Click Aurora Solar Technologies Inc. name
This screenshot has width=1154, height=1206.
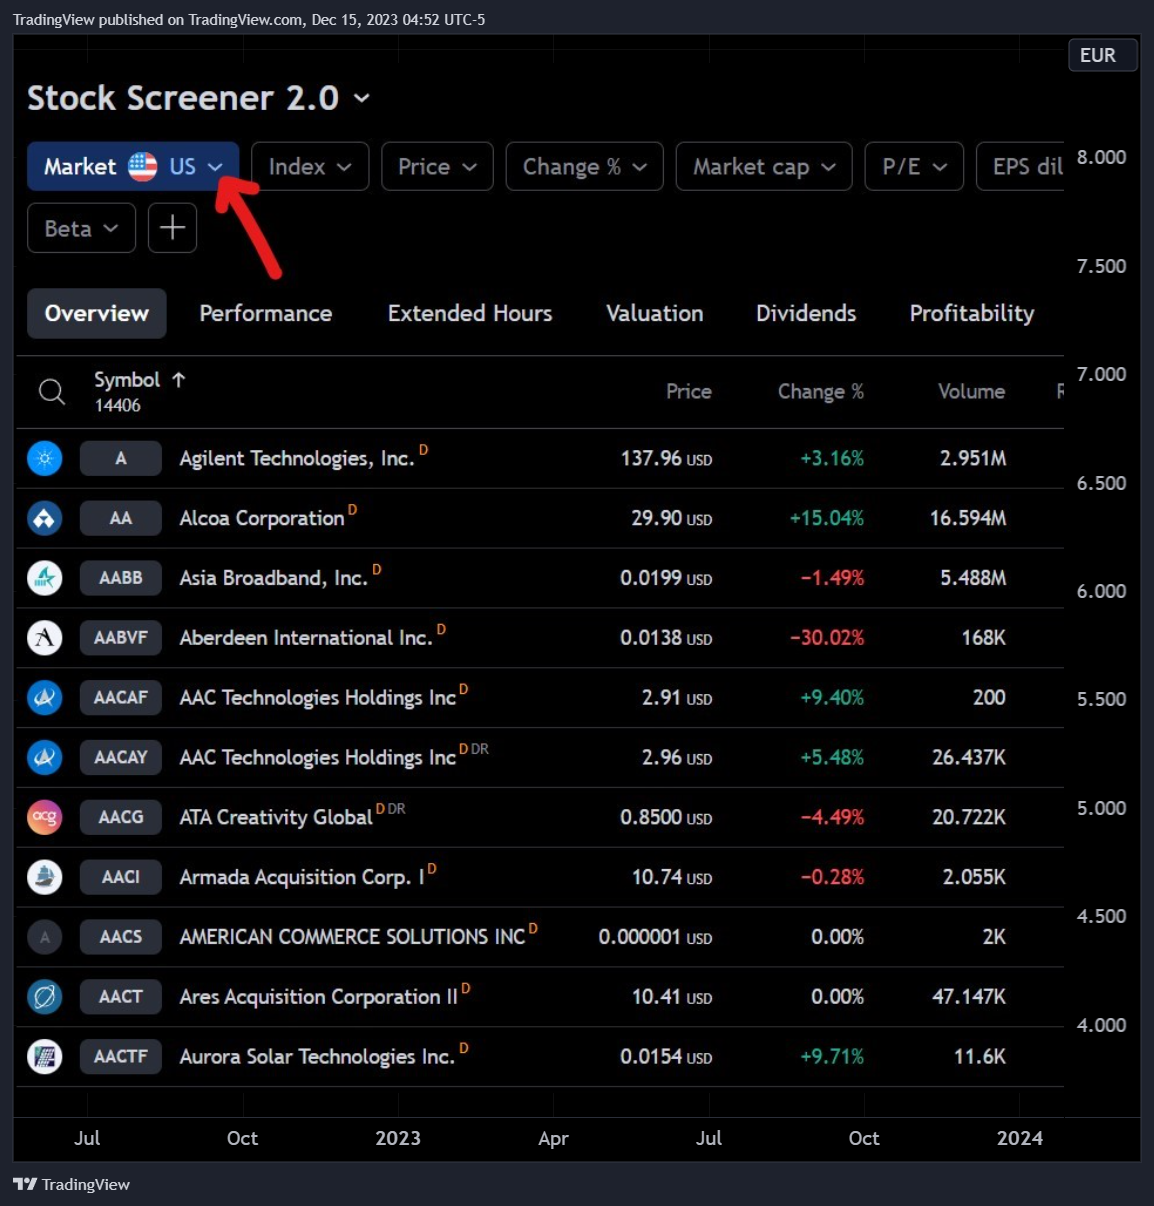point(317,1057)
